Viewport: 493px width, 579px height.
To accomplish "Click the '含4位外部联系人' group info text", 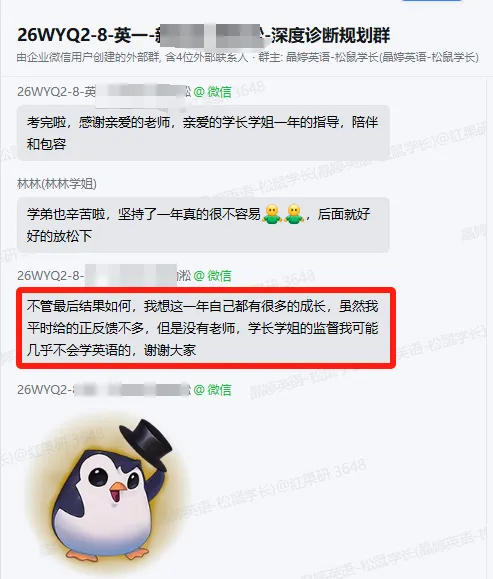I will coord(206,58).
